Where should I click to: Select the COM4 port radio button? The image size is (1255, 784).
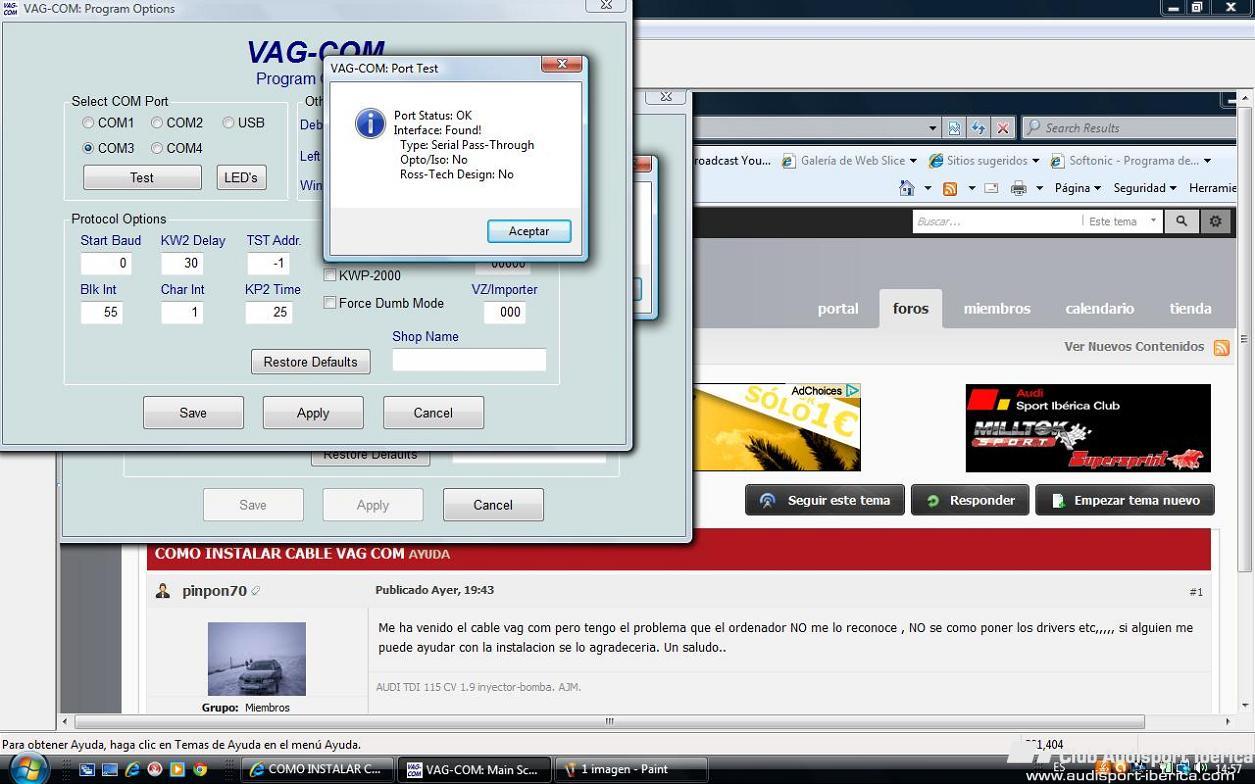157,148
